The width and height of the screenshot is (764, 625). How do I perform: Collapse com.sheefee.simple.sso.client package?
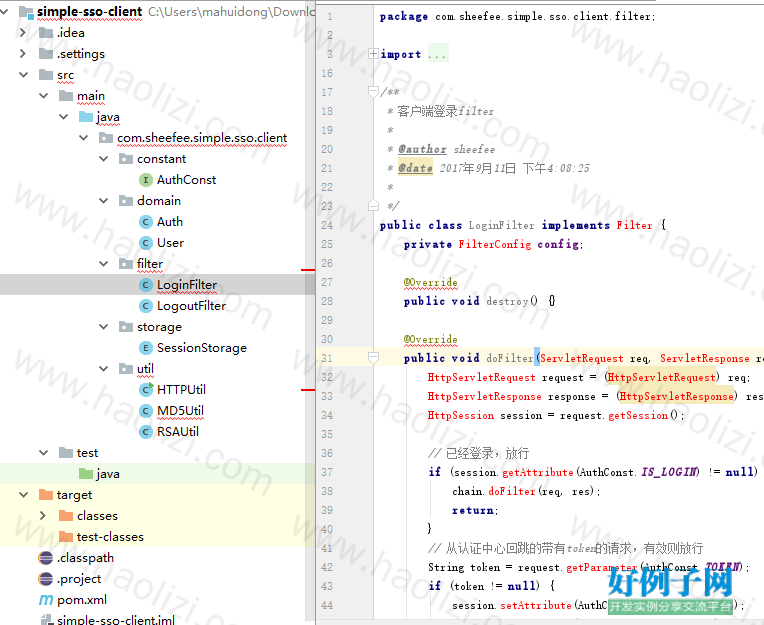[x=83, y=138]
